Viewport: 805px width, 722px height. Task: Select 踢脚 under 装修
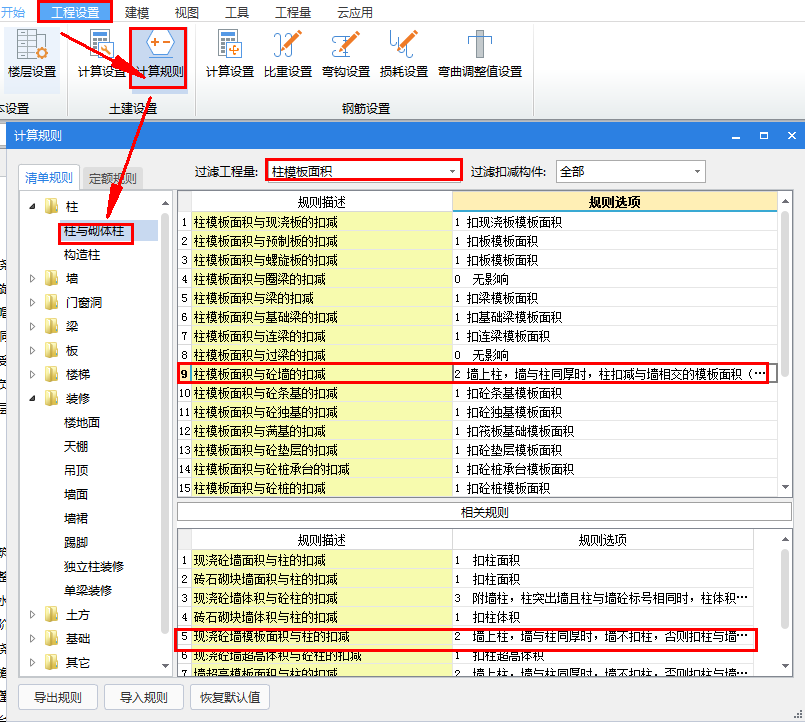tap(76, 542)
